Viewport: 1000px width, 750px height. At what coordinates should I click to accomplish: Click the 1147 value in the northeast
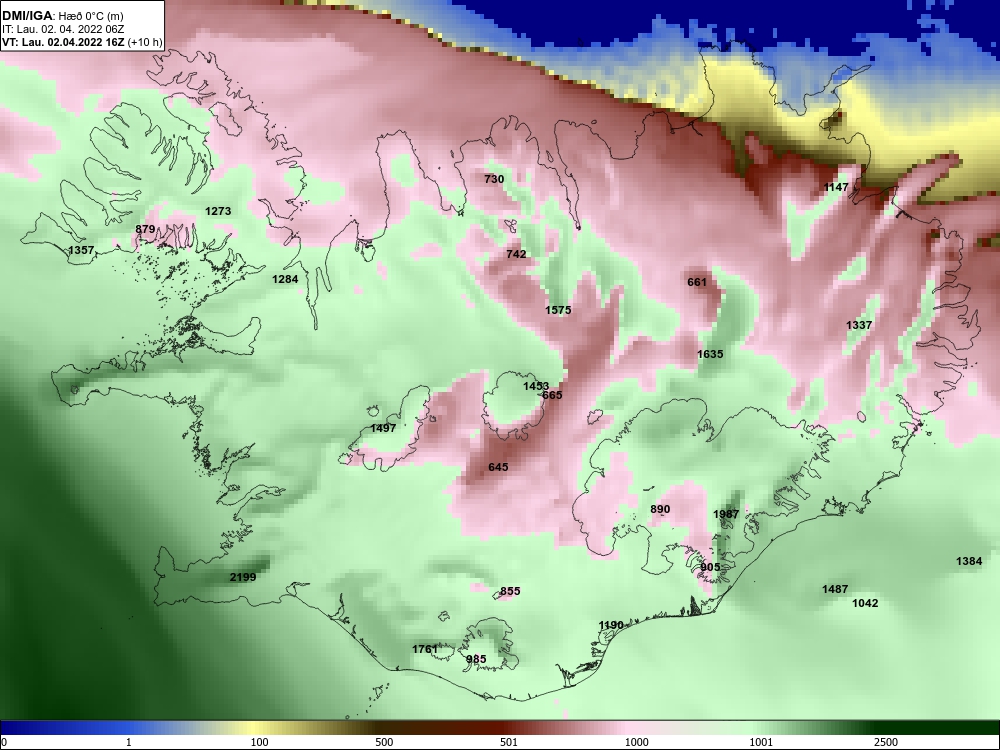pos(836,187)
